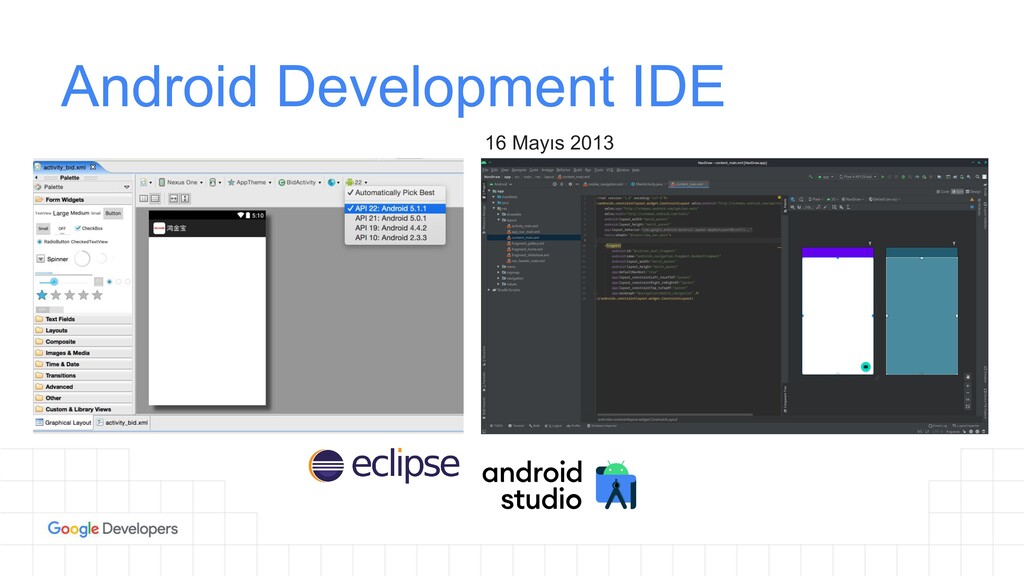Click the first layout view icon below toolbar
This screenshot has width=1024, height=576.
pyautogui.click(x=144, y=199)
